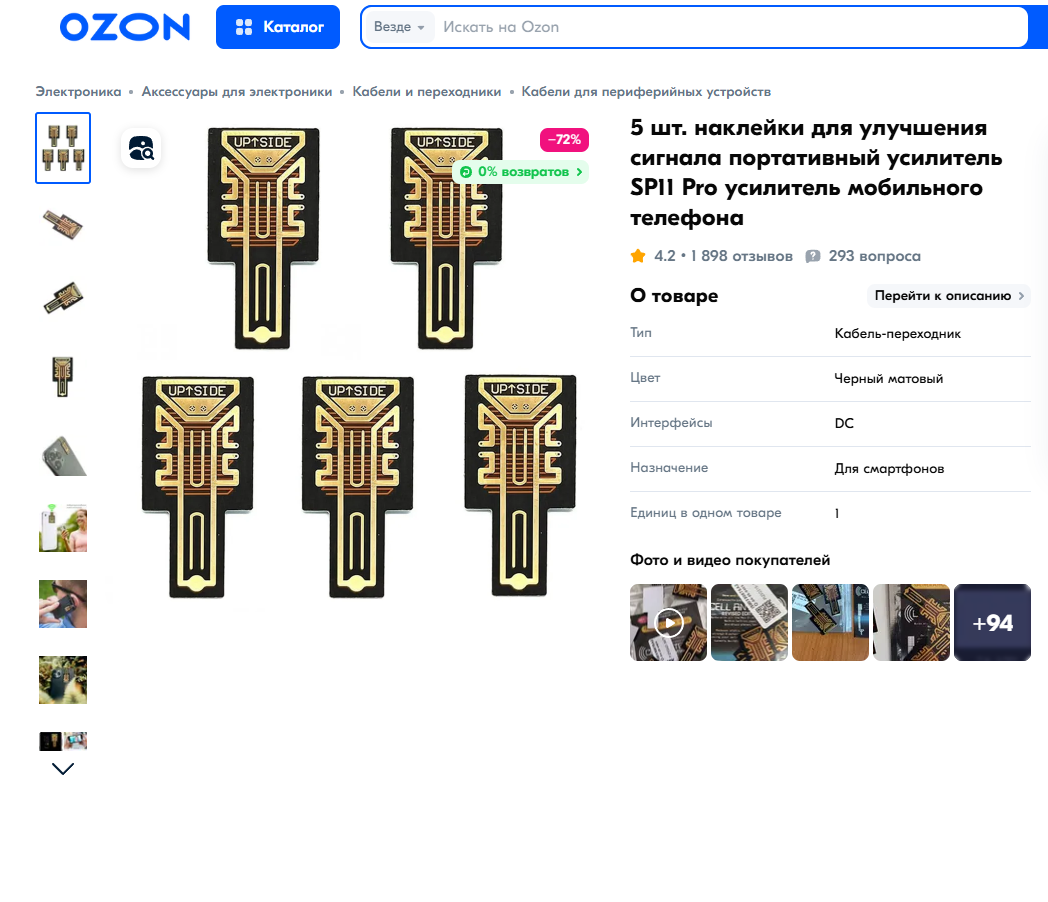Open the 0% возвратов returns badge
Image resolution: width=1048 pixels, height=902 pixels.
click(521, 172)
